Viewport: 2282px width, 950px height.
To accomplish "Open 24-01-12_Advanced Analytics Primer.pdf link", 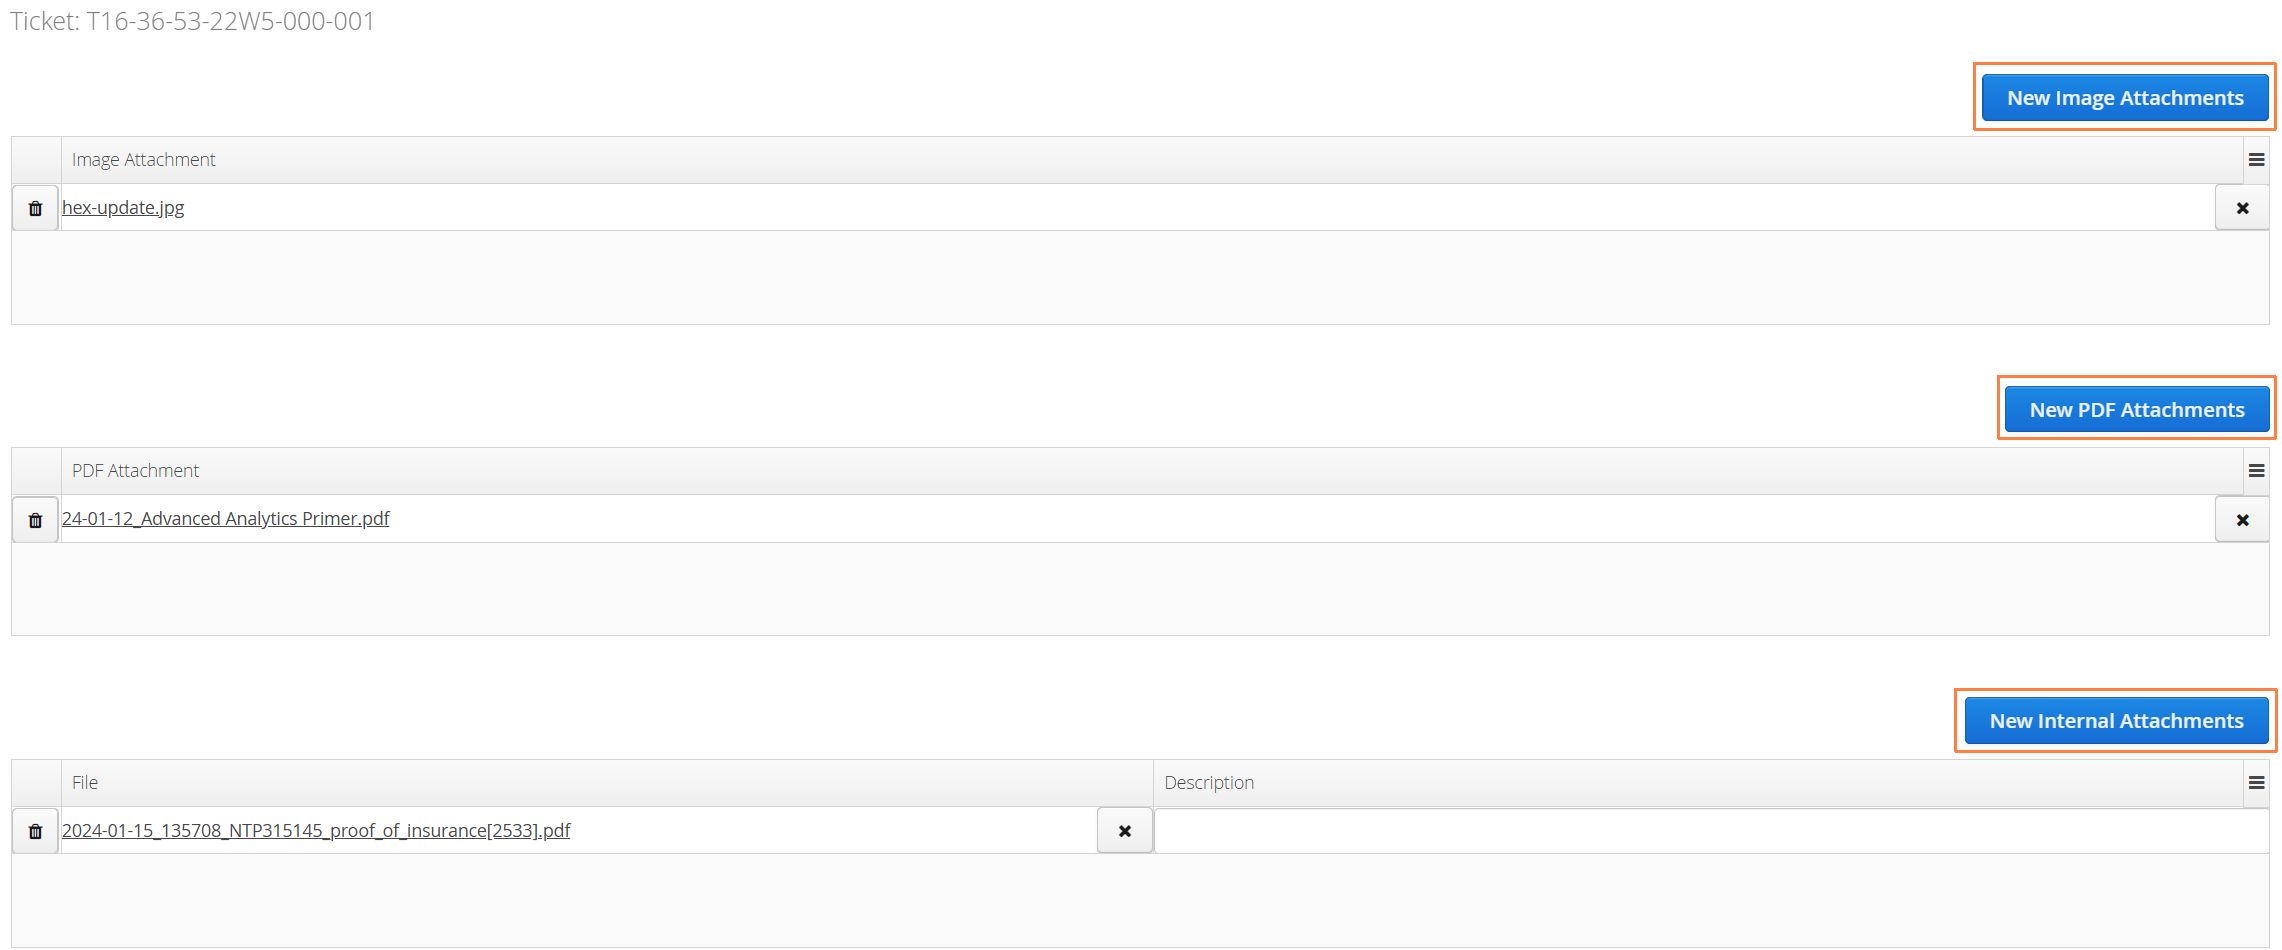I will [x=226, y=519].
